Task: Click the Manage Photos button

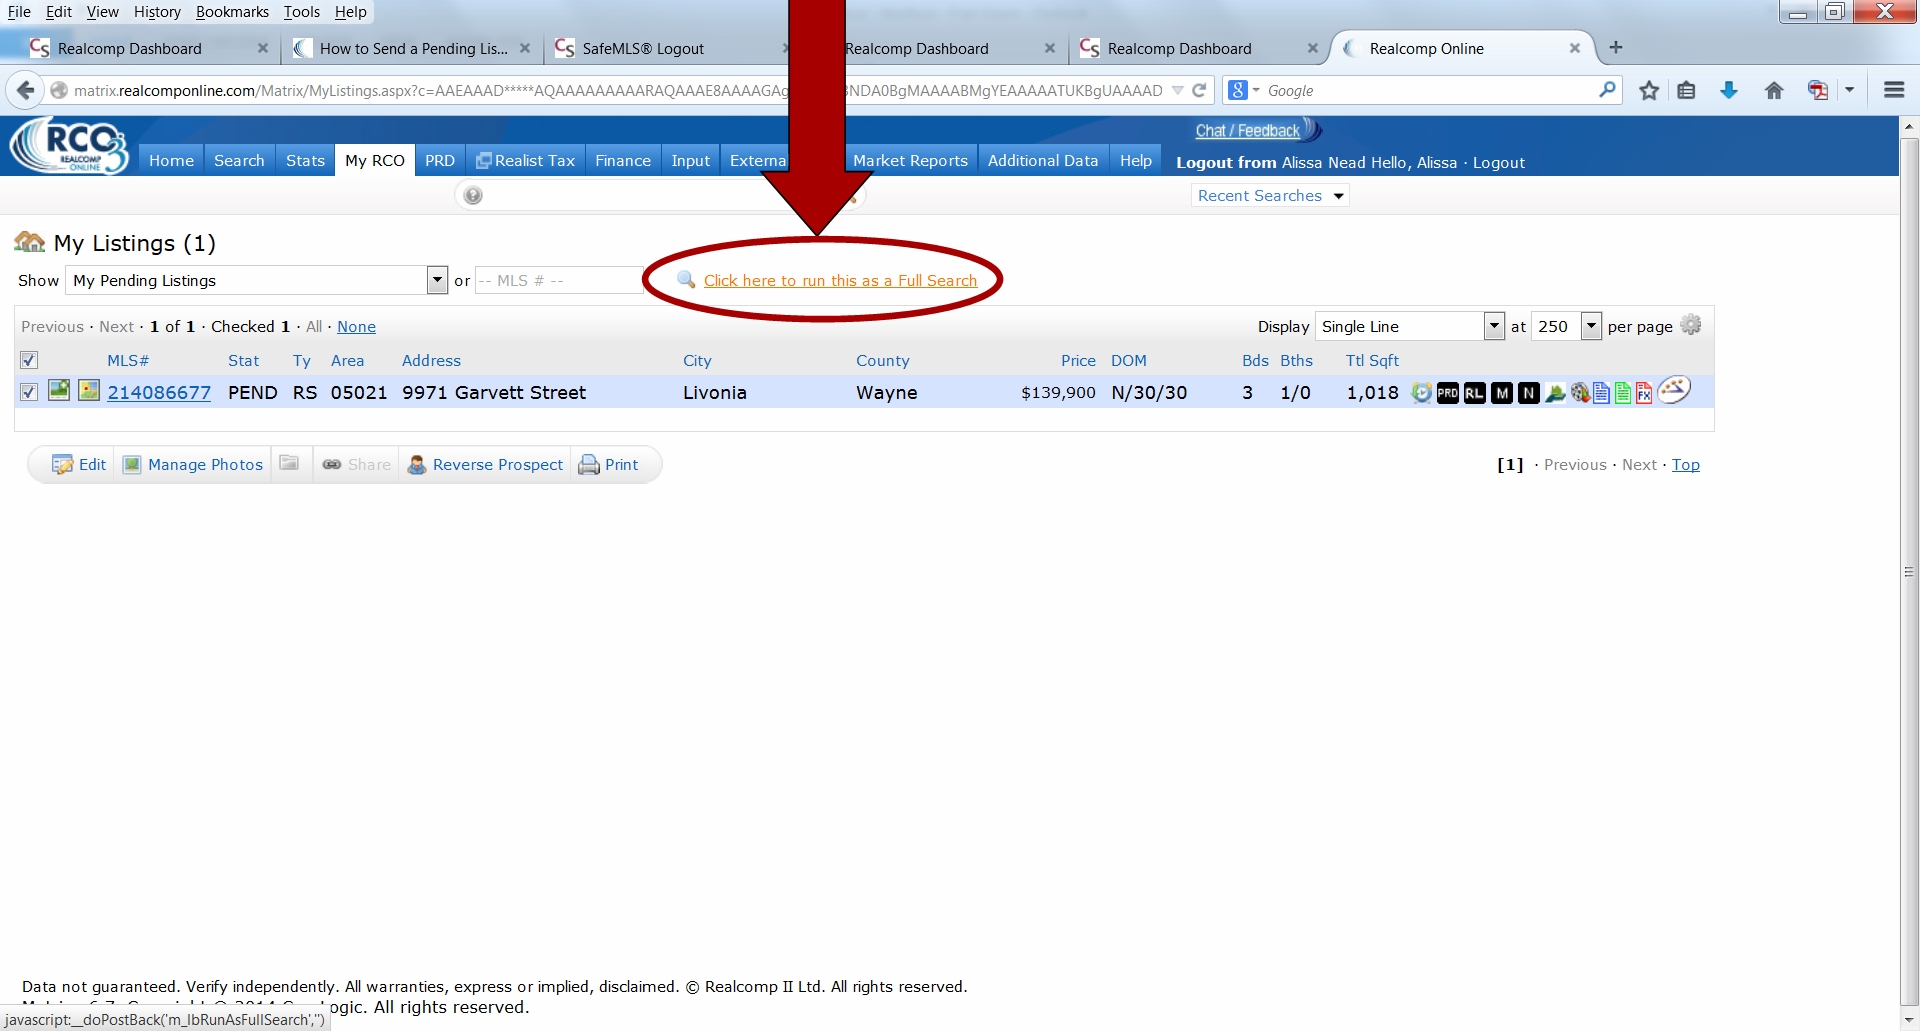Action: pos(192,464)
